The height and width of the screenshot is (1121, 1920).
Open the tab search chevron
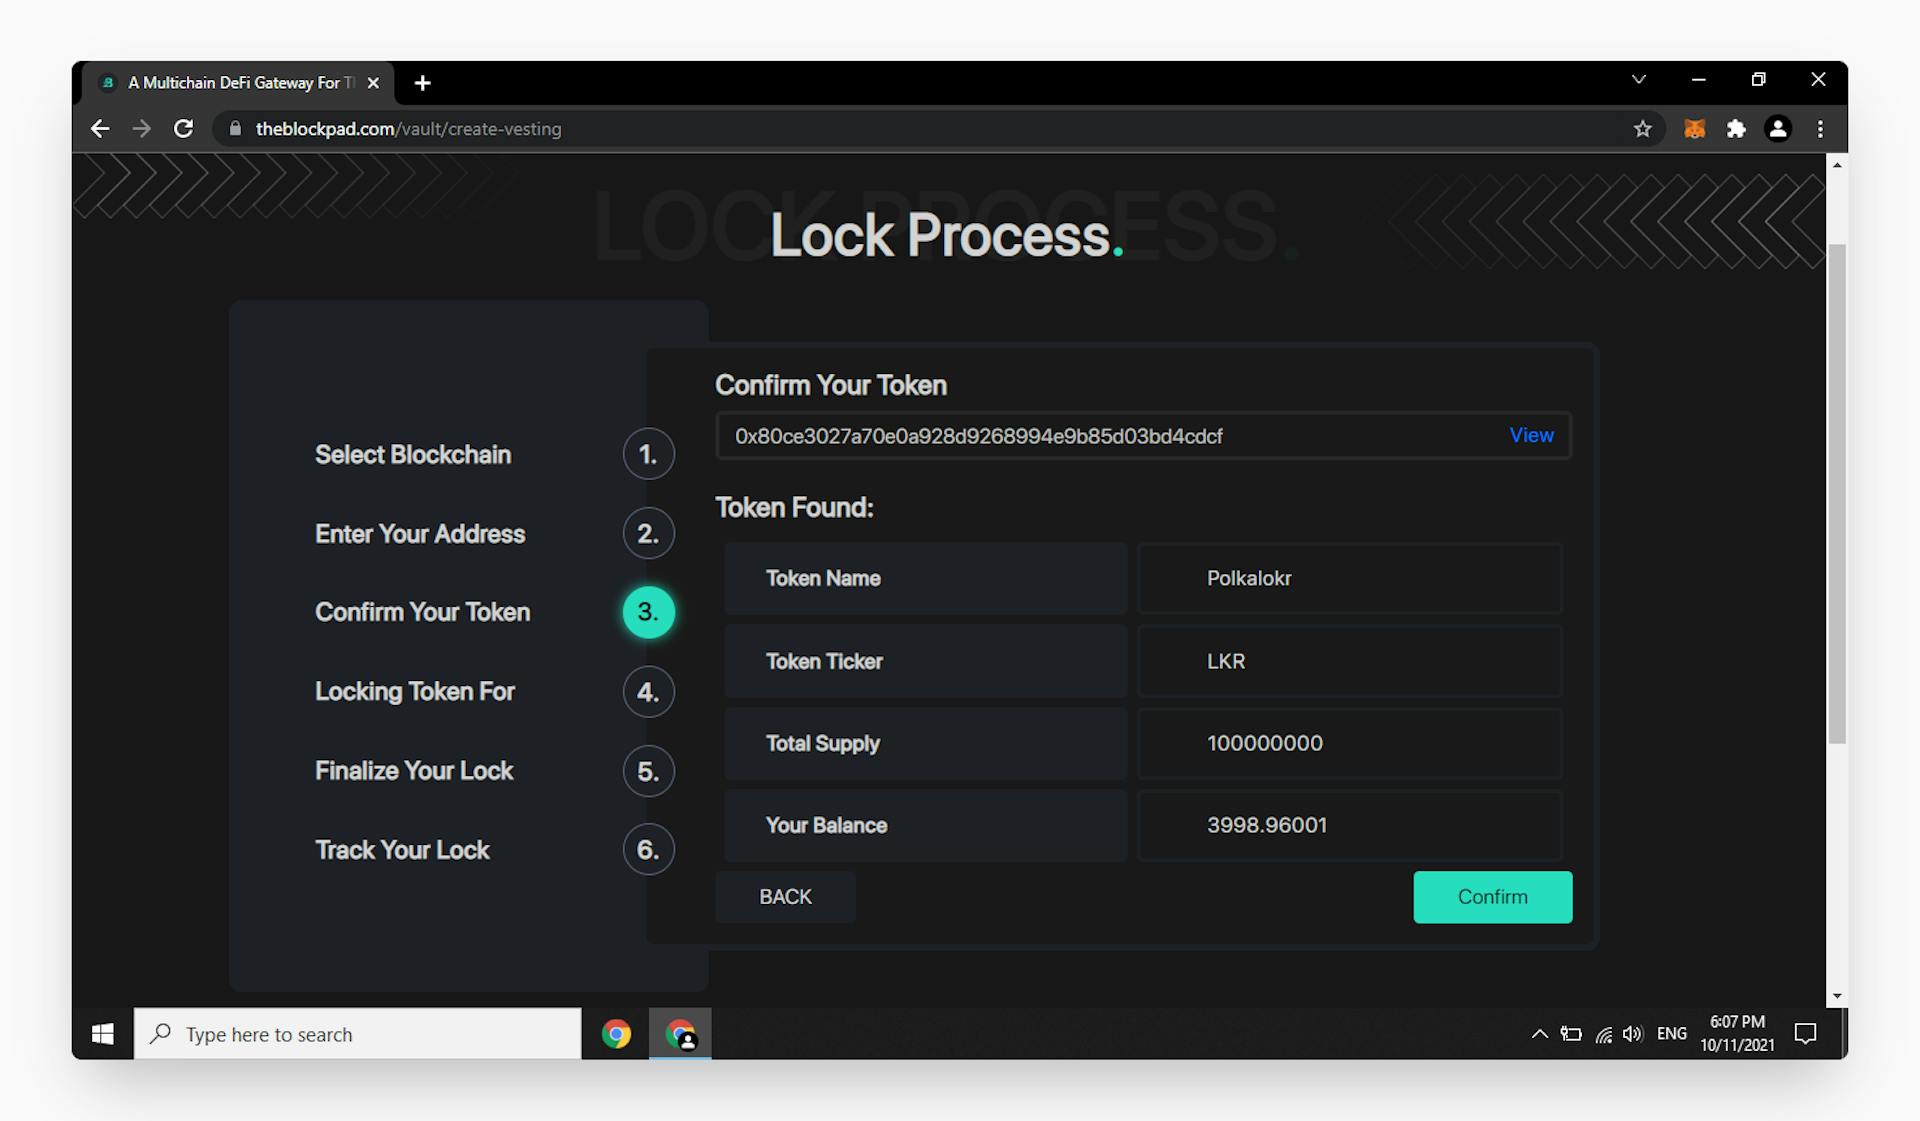[1638, 79]
